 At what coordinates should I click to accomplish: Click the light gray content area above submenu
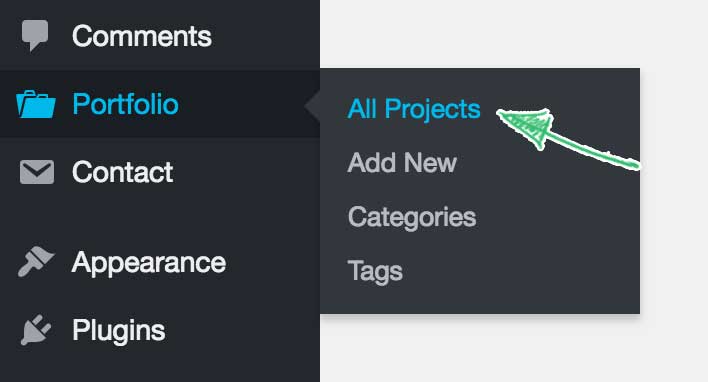(513, 34)
